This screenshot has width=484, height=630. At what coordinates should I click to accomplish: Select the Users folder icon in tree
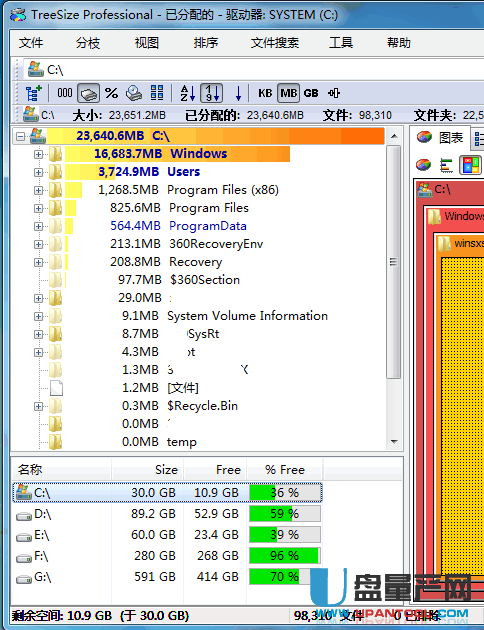coord(55,172)
